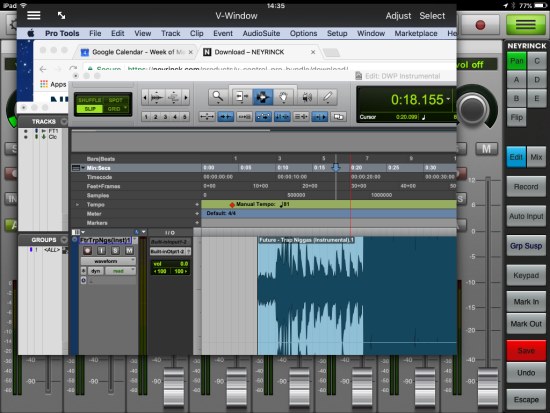Click the horizontal zoom in arrow
Viewport: 550px width, 413px height.
186,97
